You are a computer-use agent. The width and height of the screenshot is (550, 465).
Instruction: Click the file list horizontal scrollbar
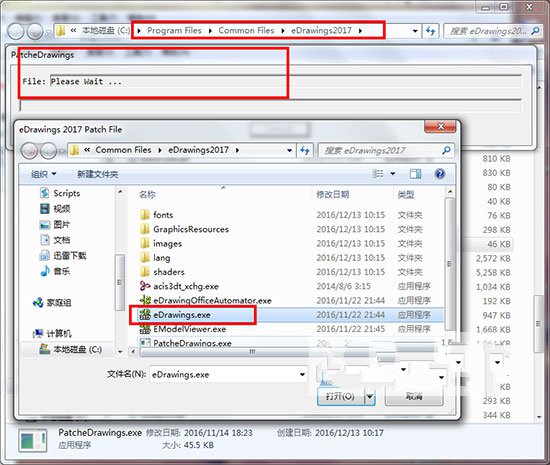point(253,351)
